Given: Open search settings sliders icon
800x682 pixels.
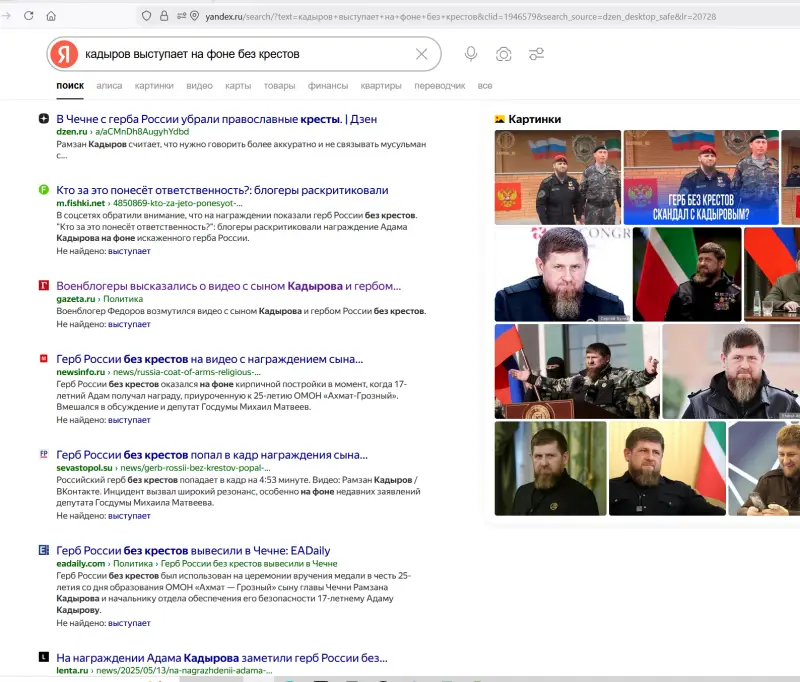Looking at the screenshot, I should pos(537,54).
